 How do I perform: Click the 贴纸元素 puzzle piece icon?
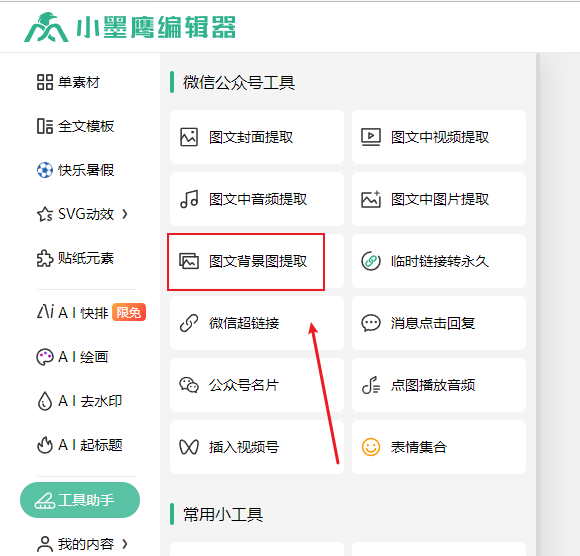45,258
